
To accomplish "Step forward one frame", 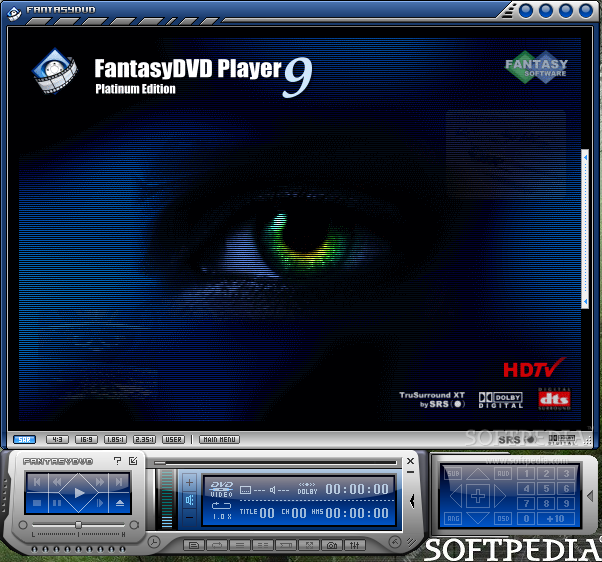I will pyautogui.click(x=100, y=503).
